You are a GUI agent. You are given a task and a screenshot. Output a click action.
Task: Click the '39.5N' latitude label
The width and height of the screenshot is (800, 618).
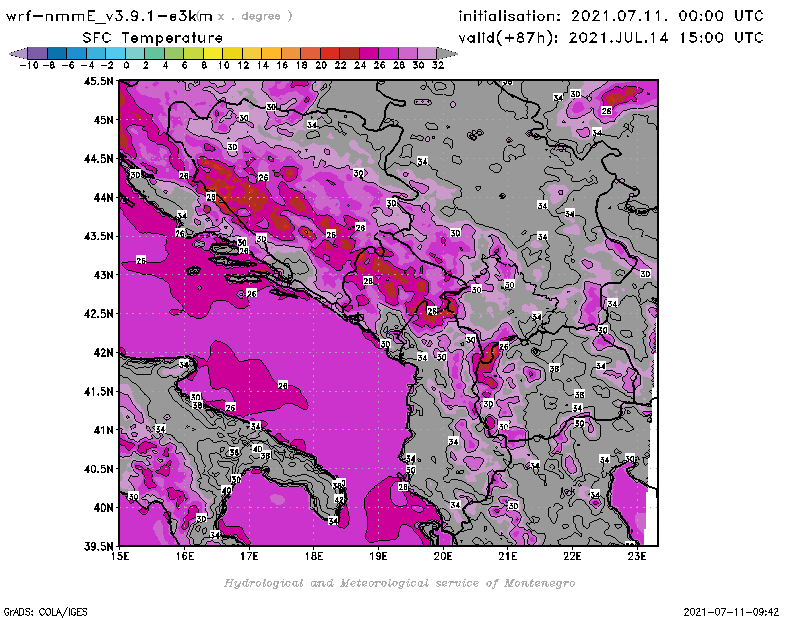point(99,547)
